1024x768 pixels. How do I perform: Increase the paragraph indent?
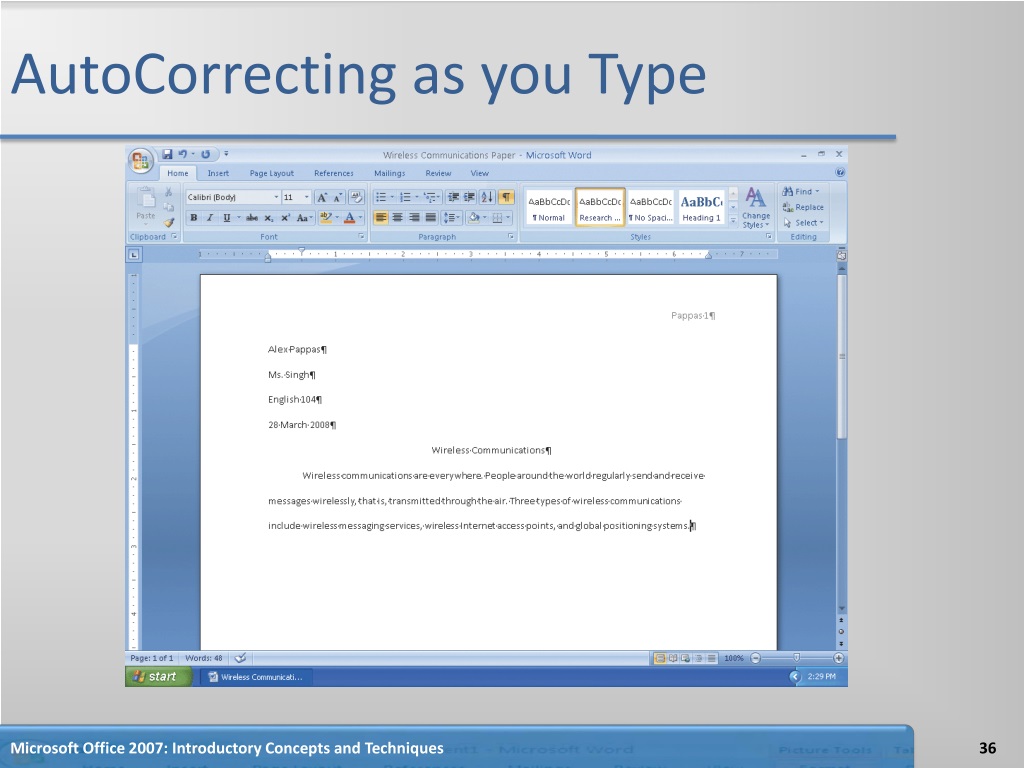click(x=469, y=197)
